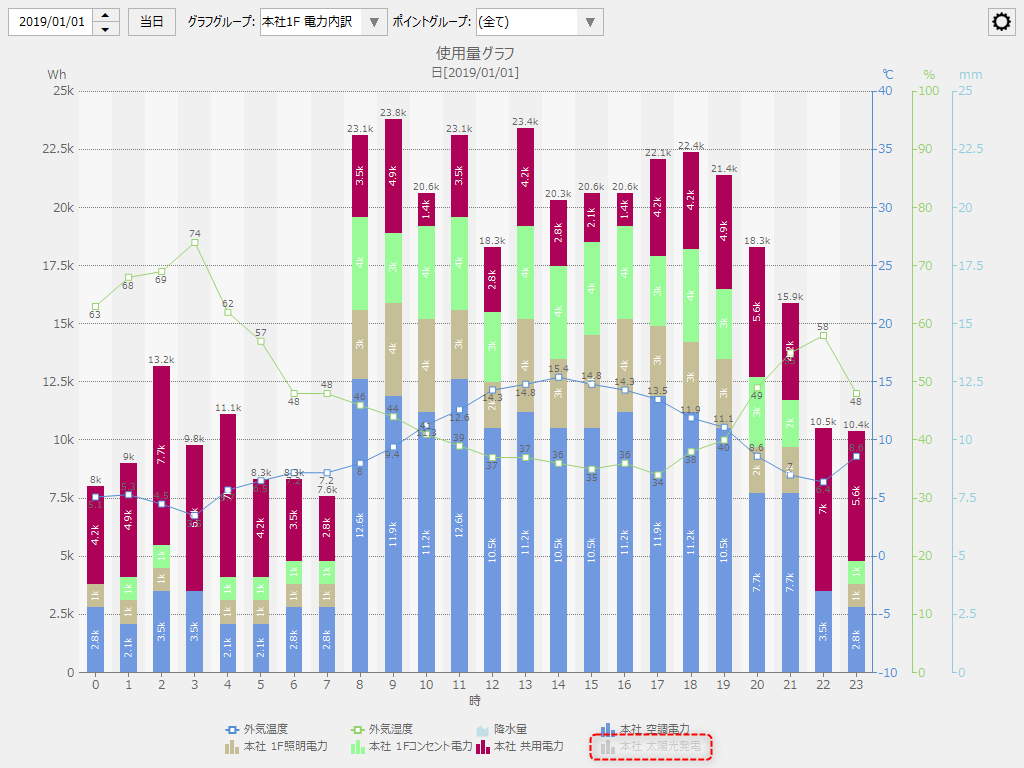This screenshot has width=1024, height=768.
Task: Click the 当日 button
Action: pyautogui.click(x=152, y=22)
